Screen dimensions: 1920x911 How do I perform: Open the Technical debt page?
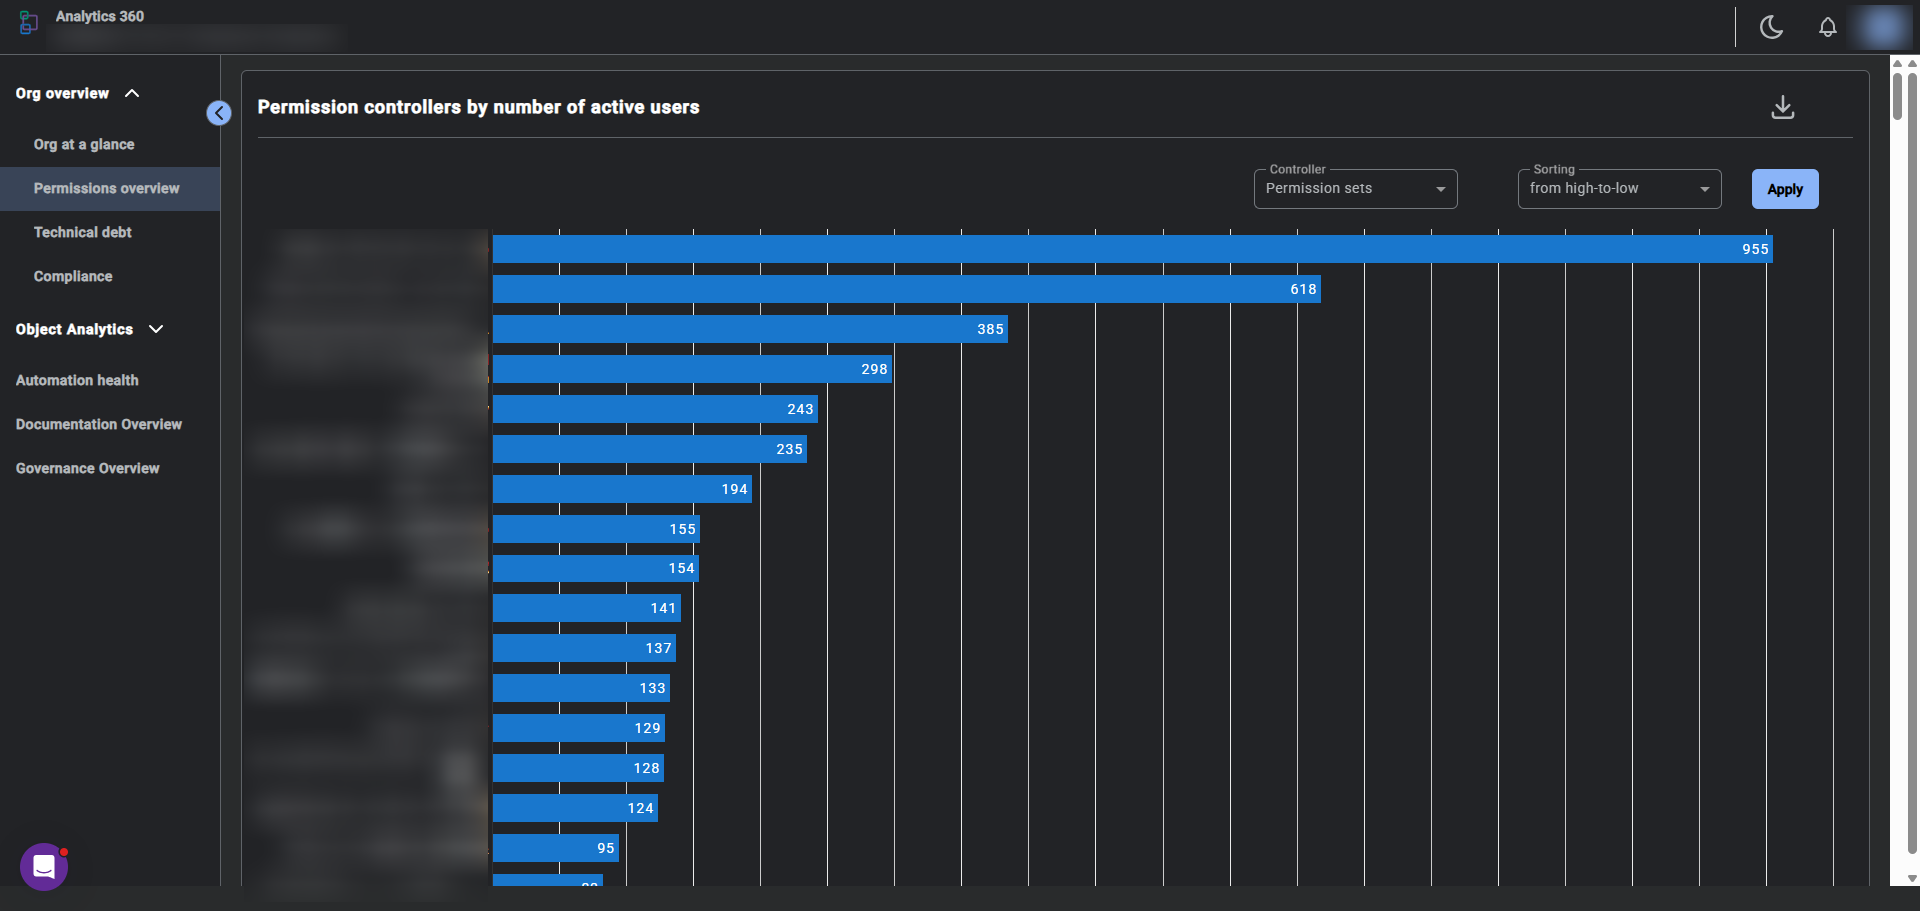click(x=83, y=232)
